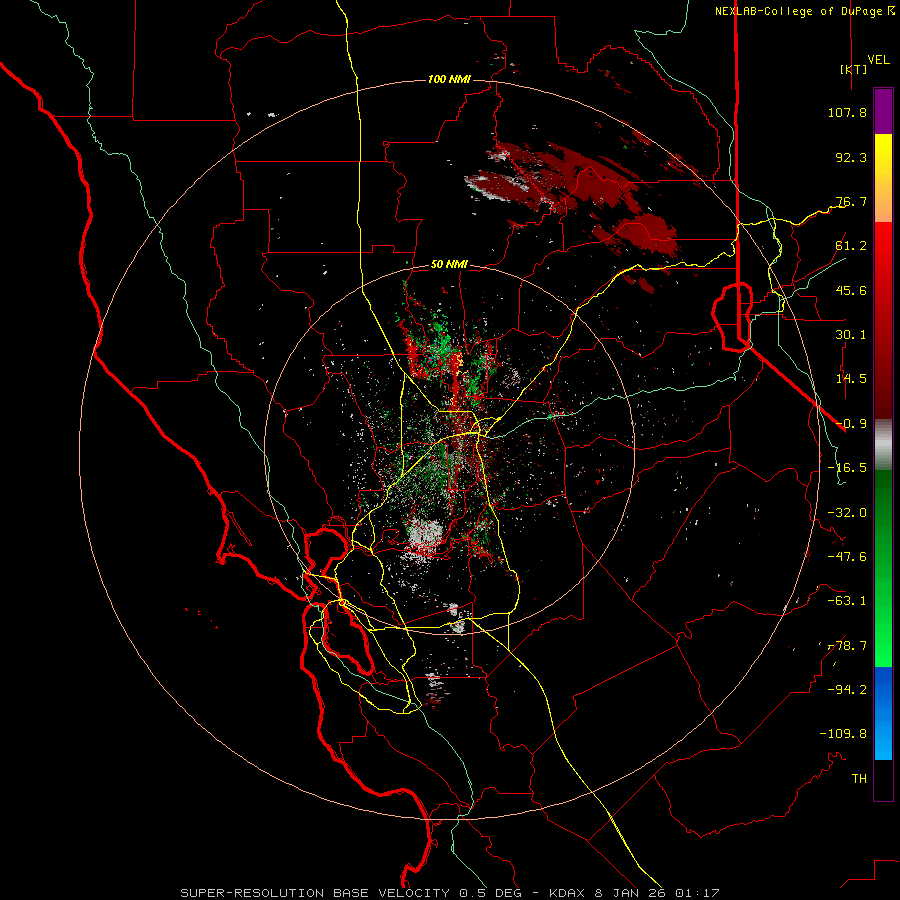Click the -0.9 value on the velocity scale
Screen dimensions: 900x900
(851, 424)
